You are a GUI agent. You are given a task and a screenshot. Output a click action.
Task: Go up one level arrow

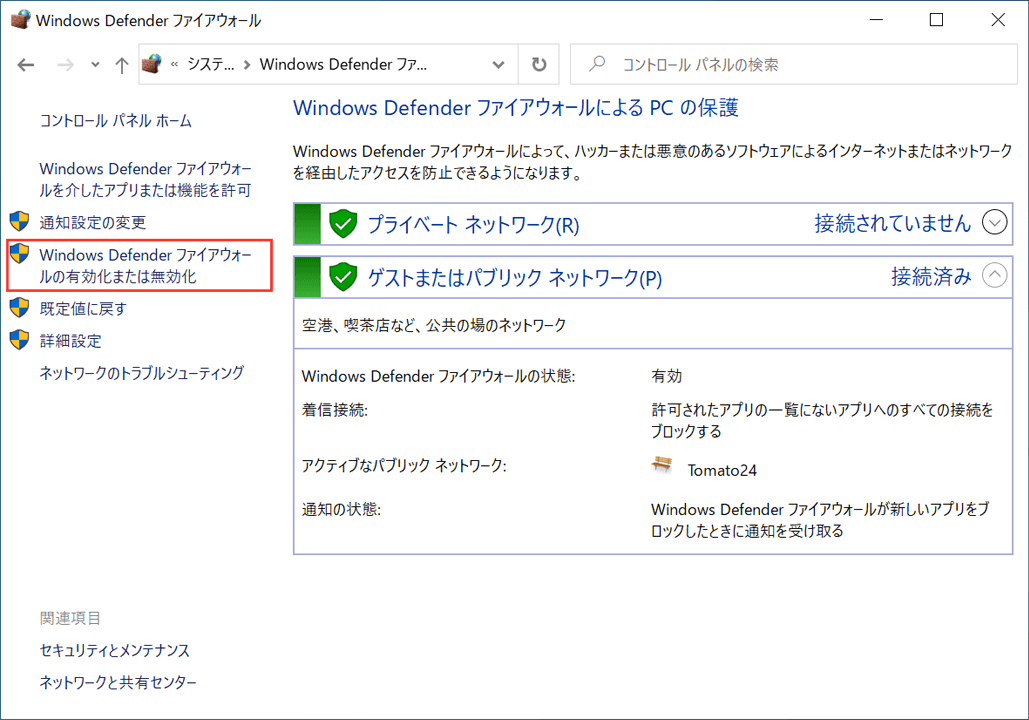(x=121, y=64)
